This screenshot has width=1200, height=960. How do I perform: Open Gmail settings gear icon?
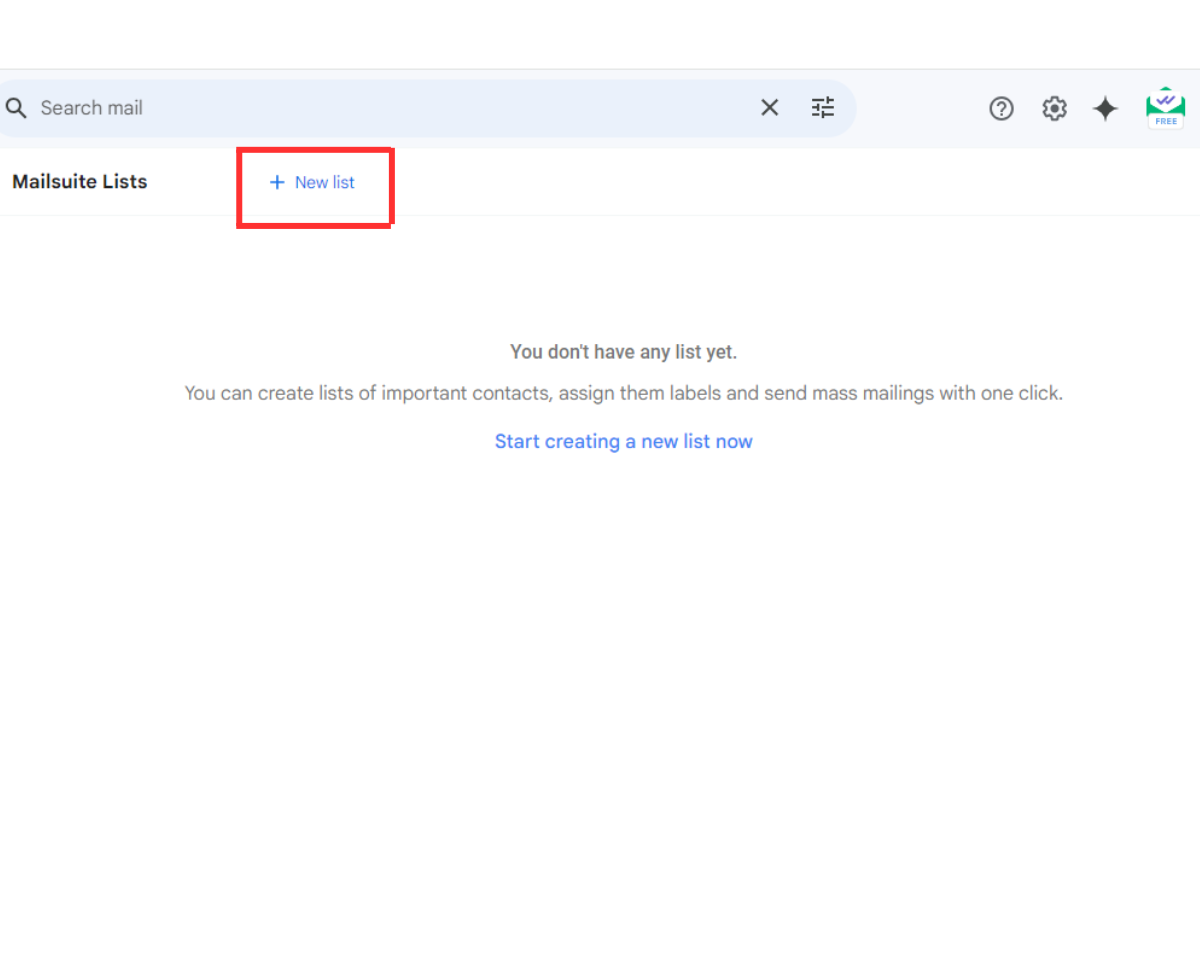pyautogui.click(x=1054, y=108)
